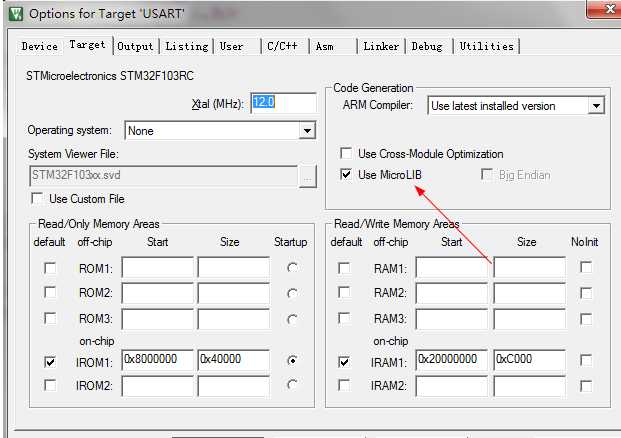Open the Output tab
This screenshot has height=438, width=621.
tap(135, 46)
